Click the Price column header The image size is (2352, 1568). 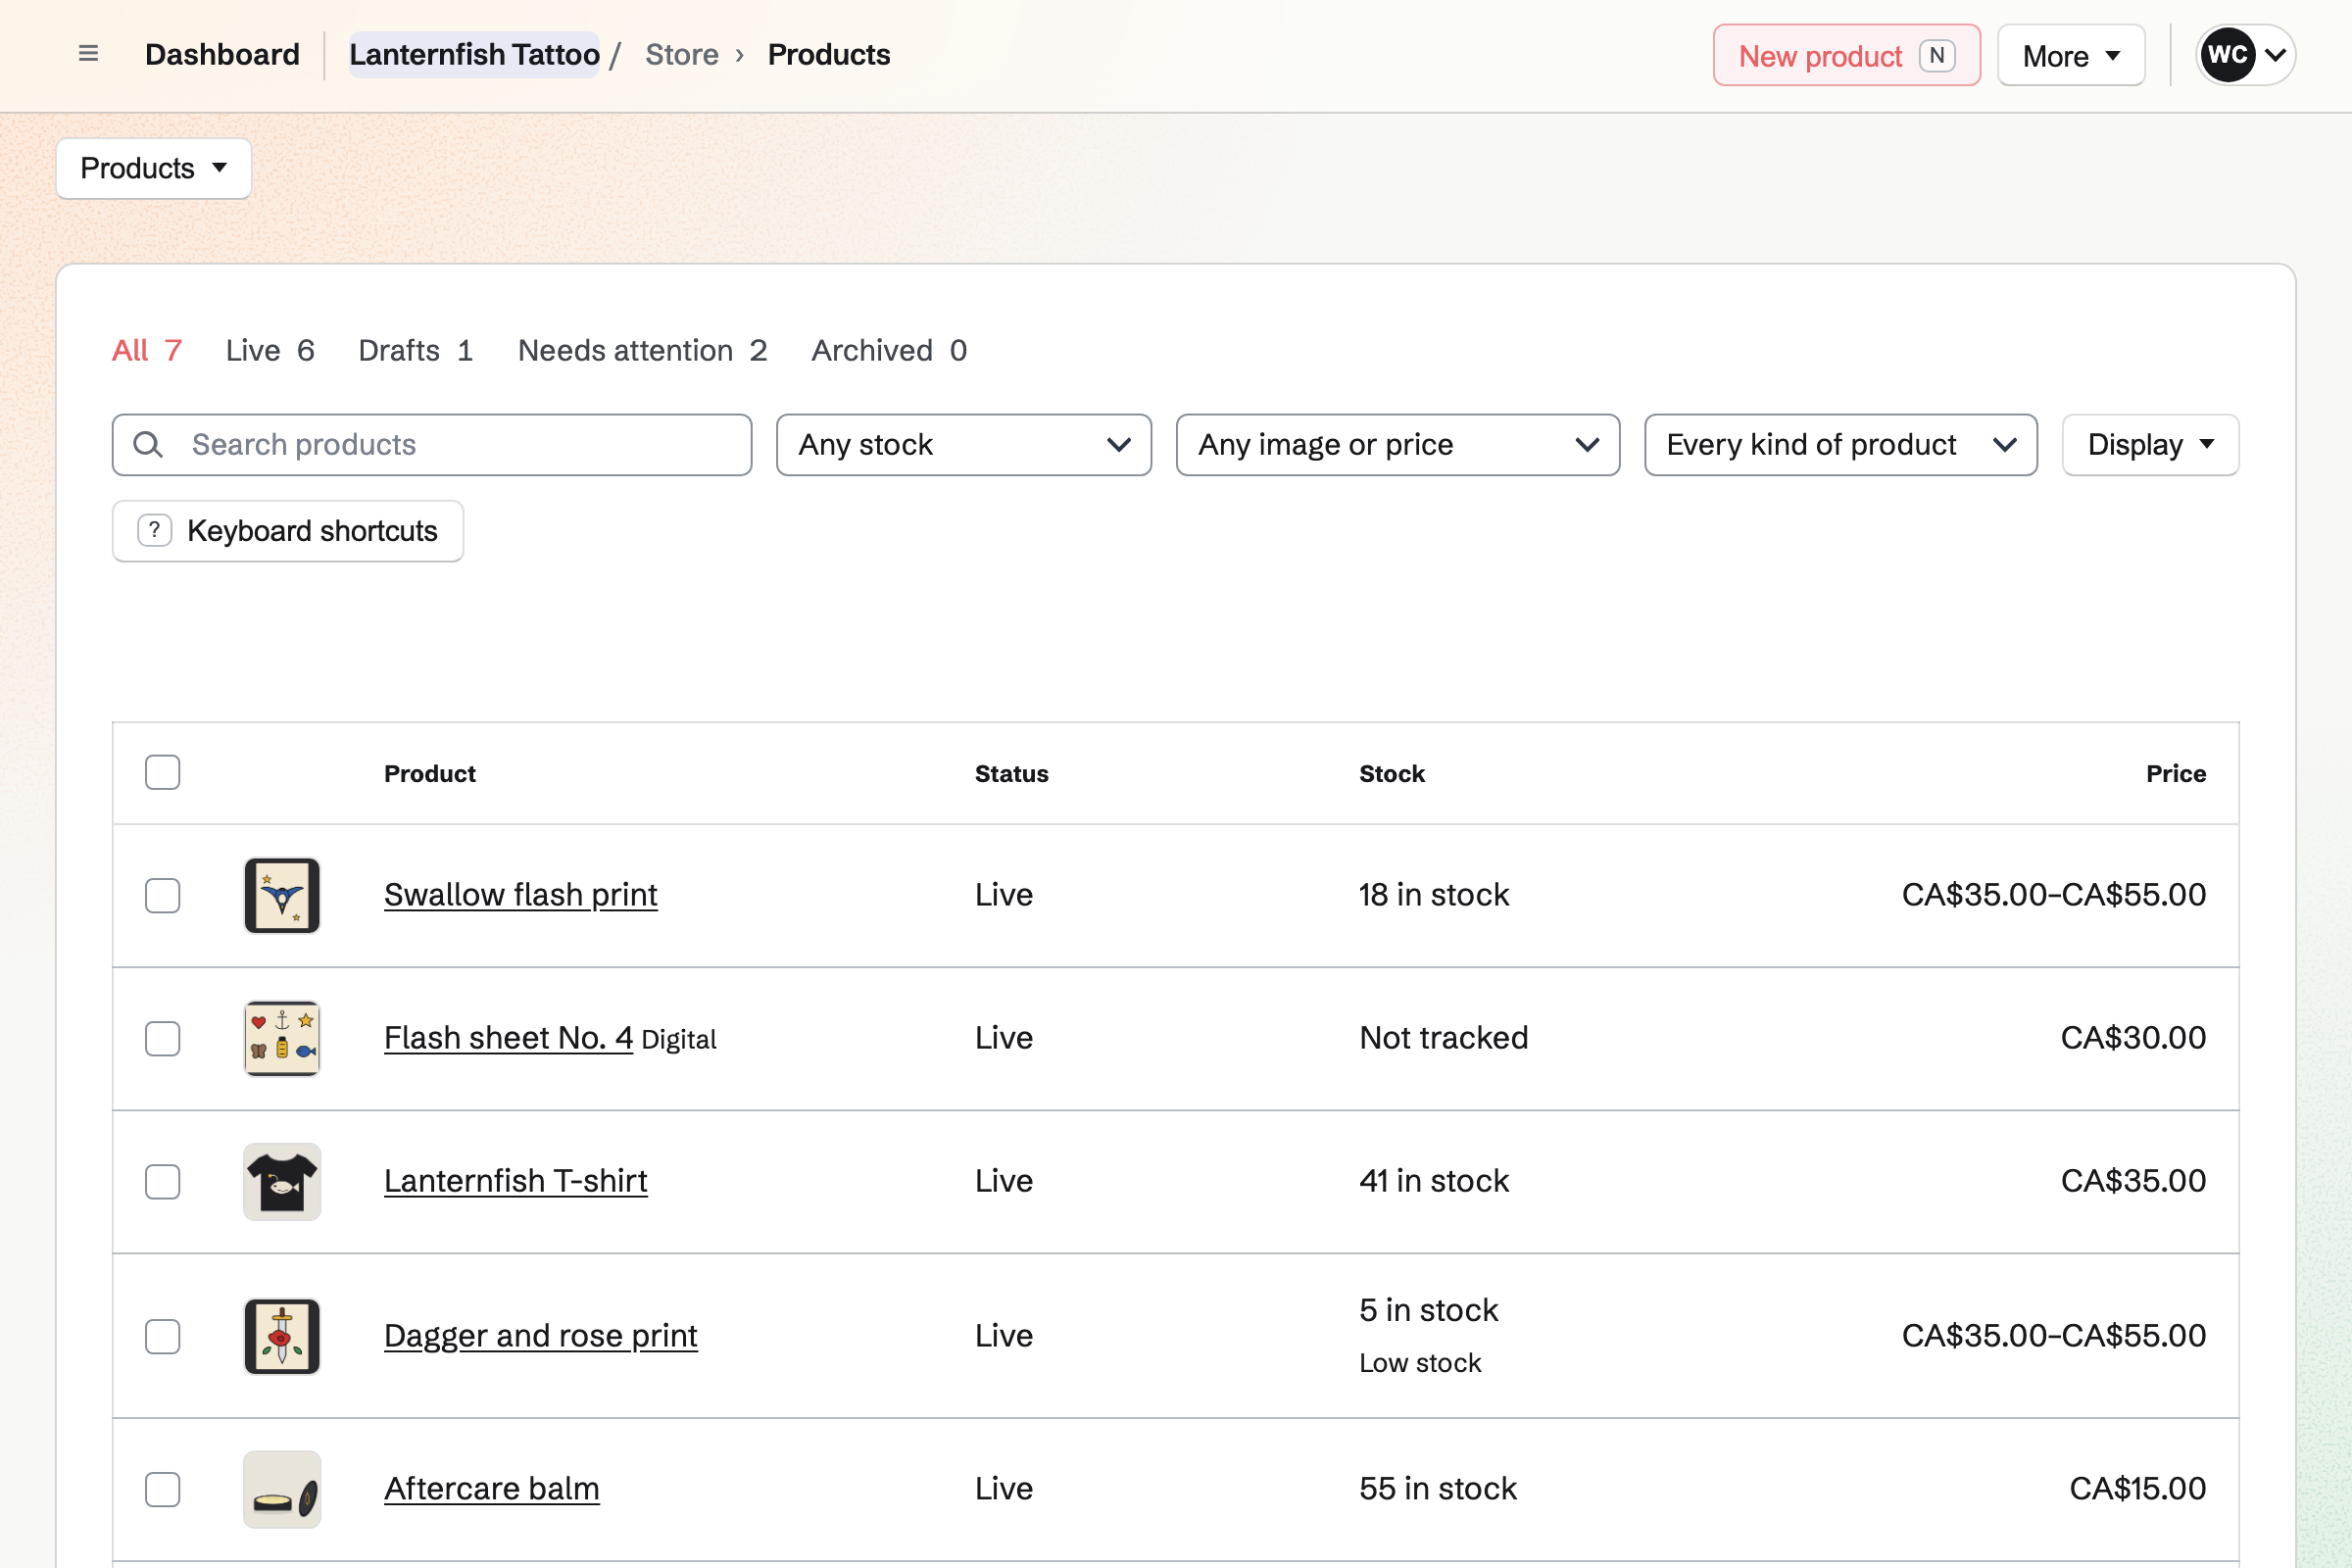(x=2176, y=774)
